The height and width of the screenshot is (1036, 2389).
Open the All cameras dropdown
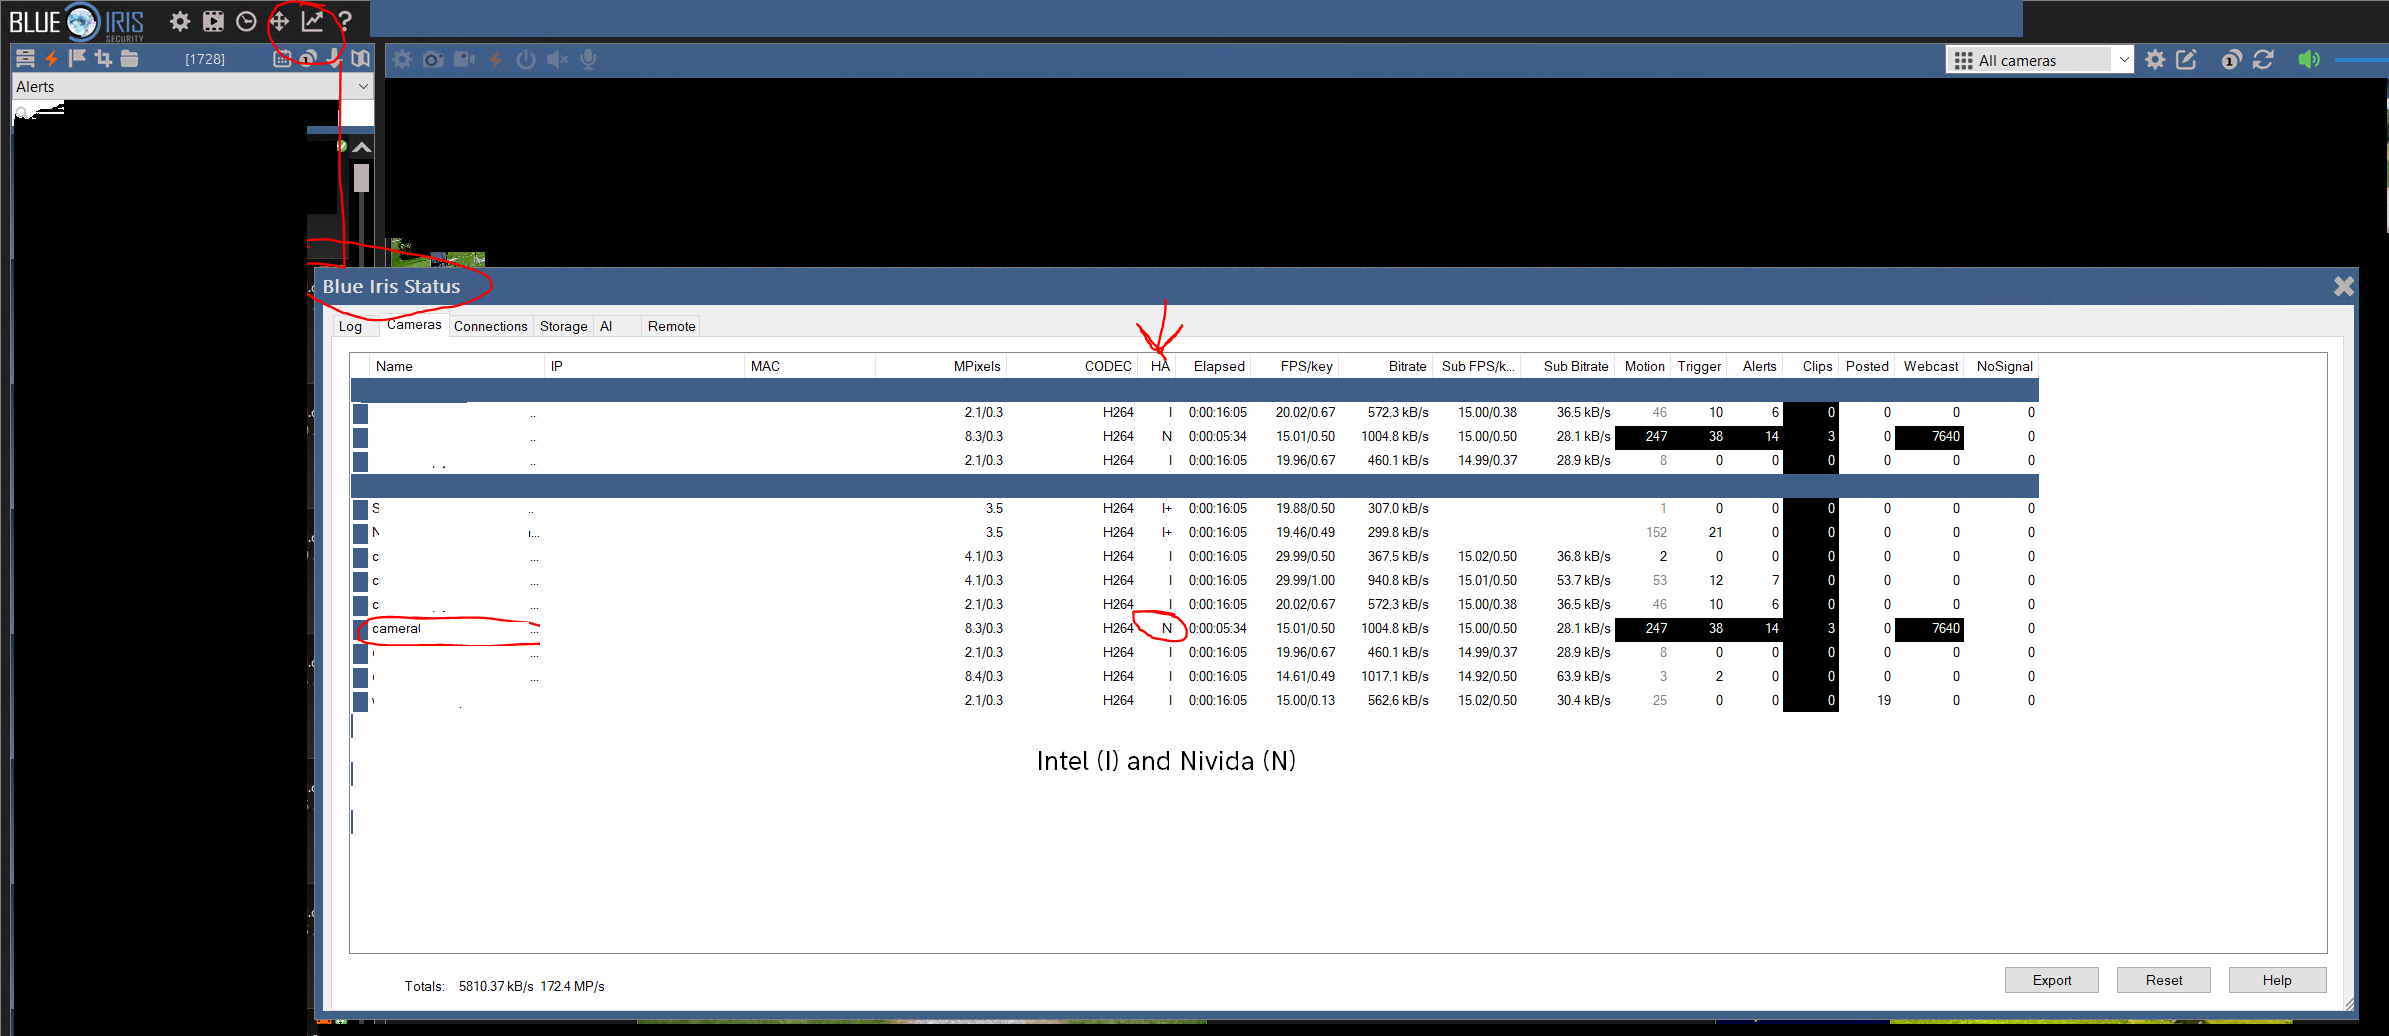[2039, 60]
